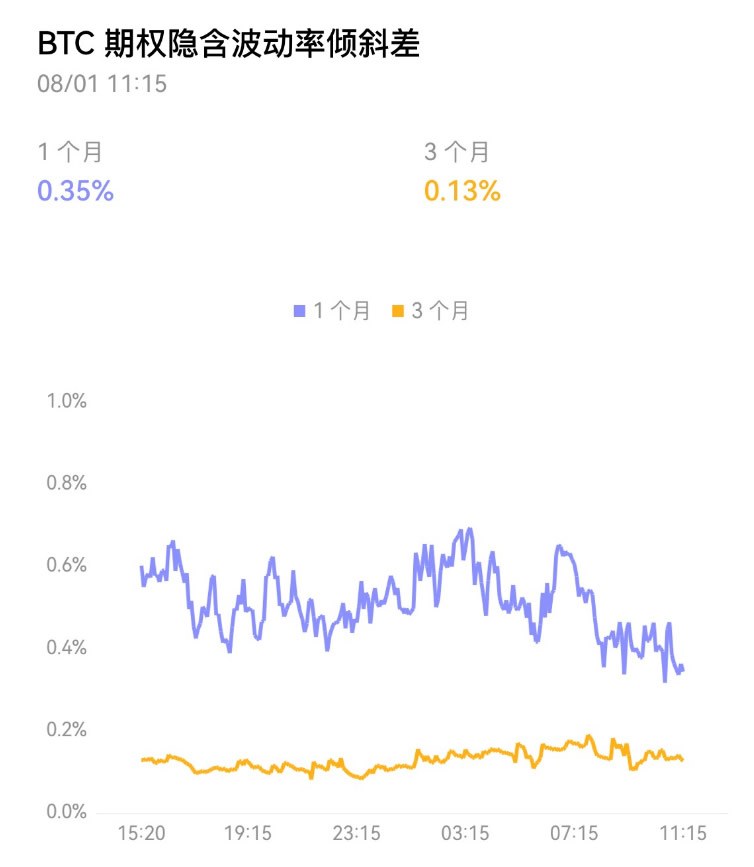Image resolution: width=754 pixels, height=867 pixels.
Task: Click the 0.6% y-axis label
Action: pos(67,566)
